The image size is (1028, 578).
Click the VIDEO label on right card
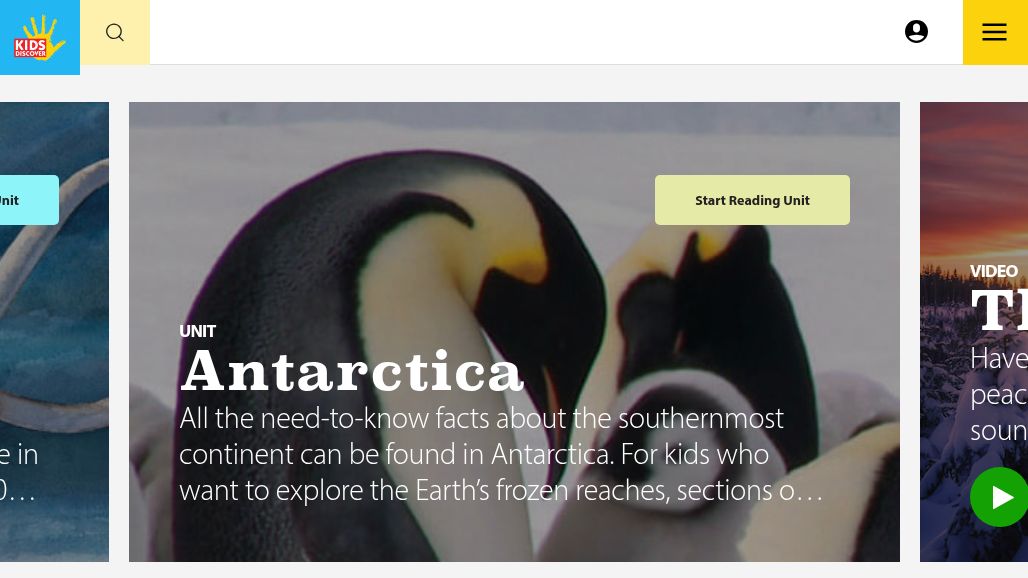[x=994, y=271]
